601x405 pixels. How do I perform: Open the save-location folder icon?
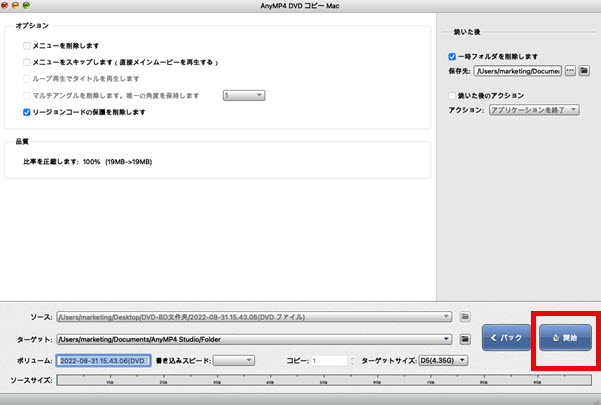click(584, 71)
